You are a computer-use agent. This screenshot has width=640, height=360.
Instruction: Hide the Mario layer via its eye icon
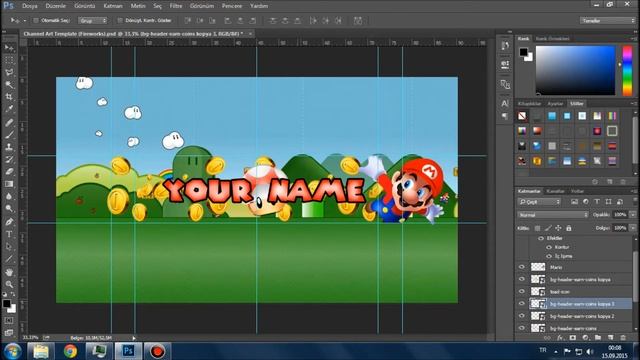[x=522, y=267]
